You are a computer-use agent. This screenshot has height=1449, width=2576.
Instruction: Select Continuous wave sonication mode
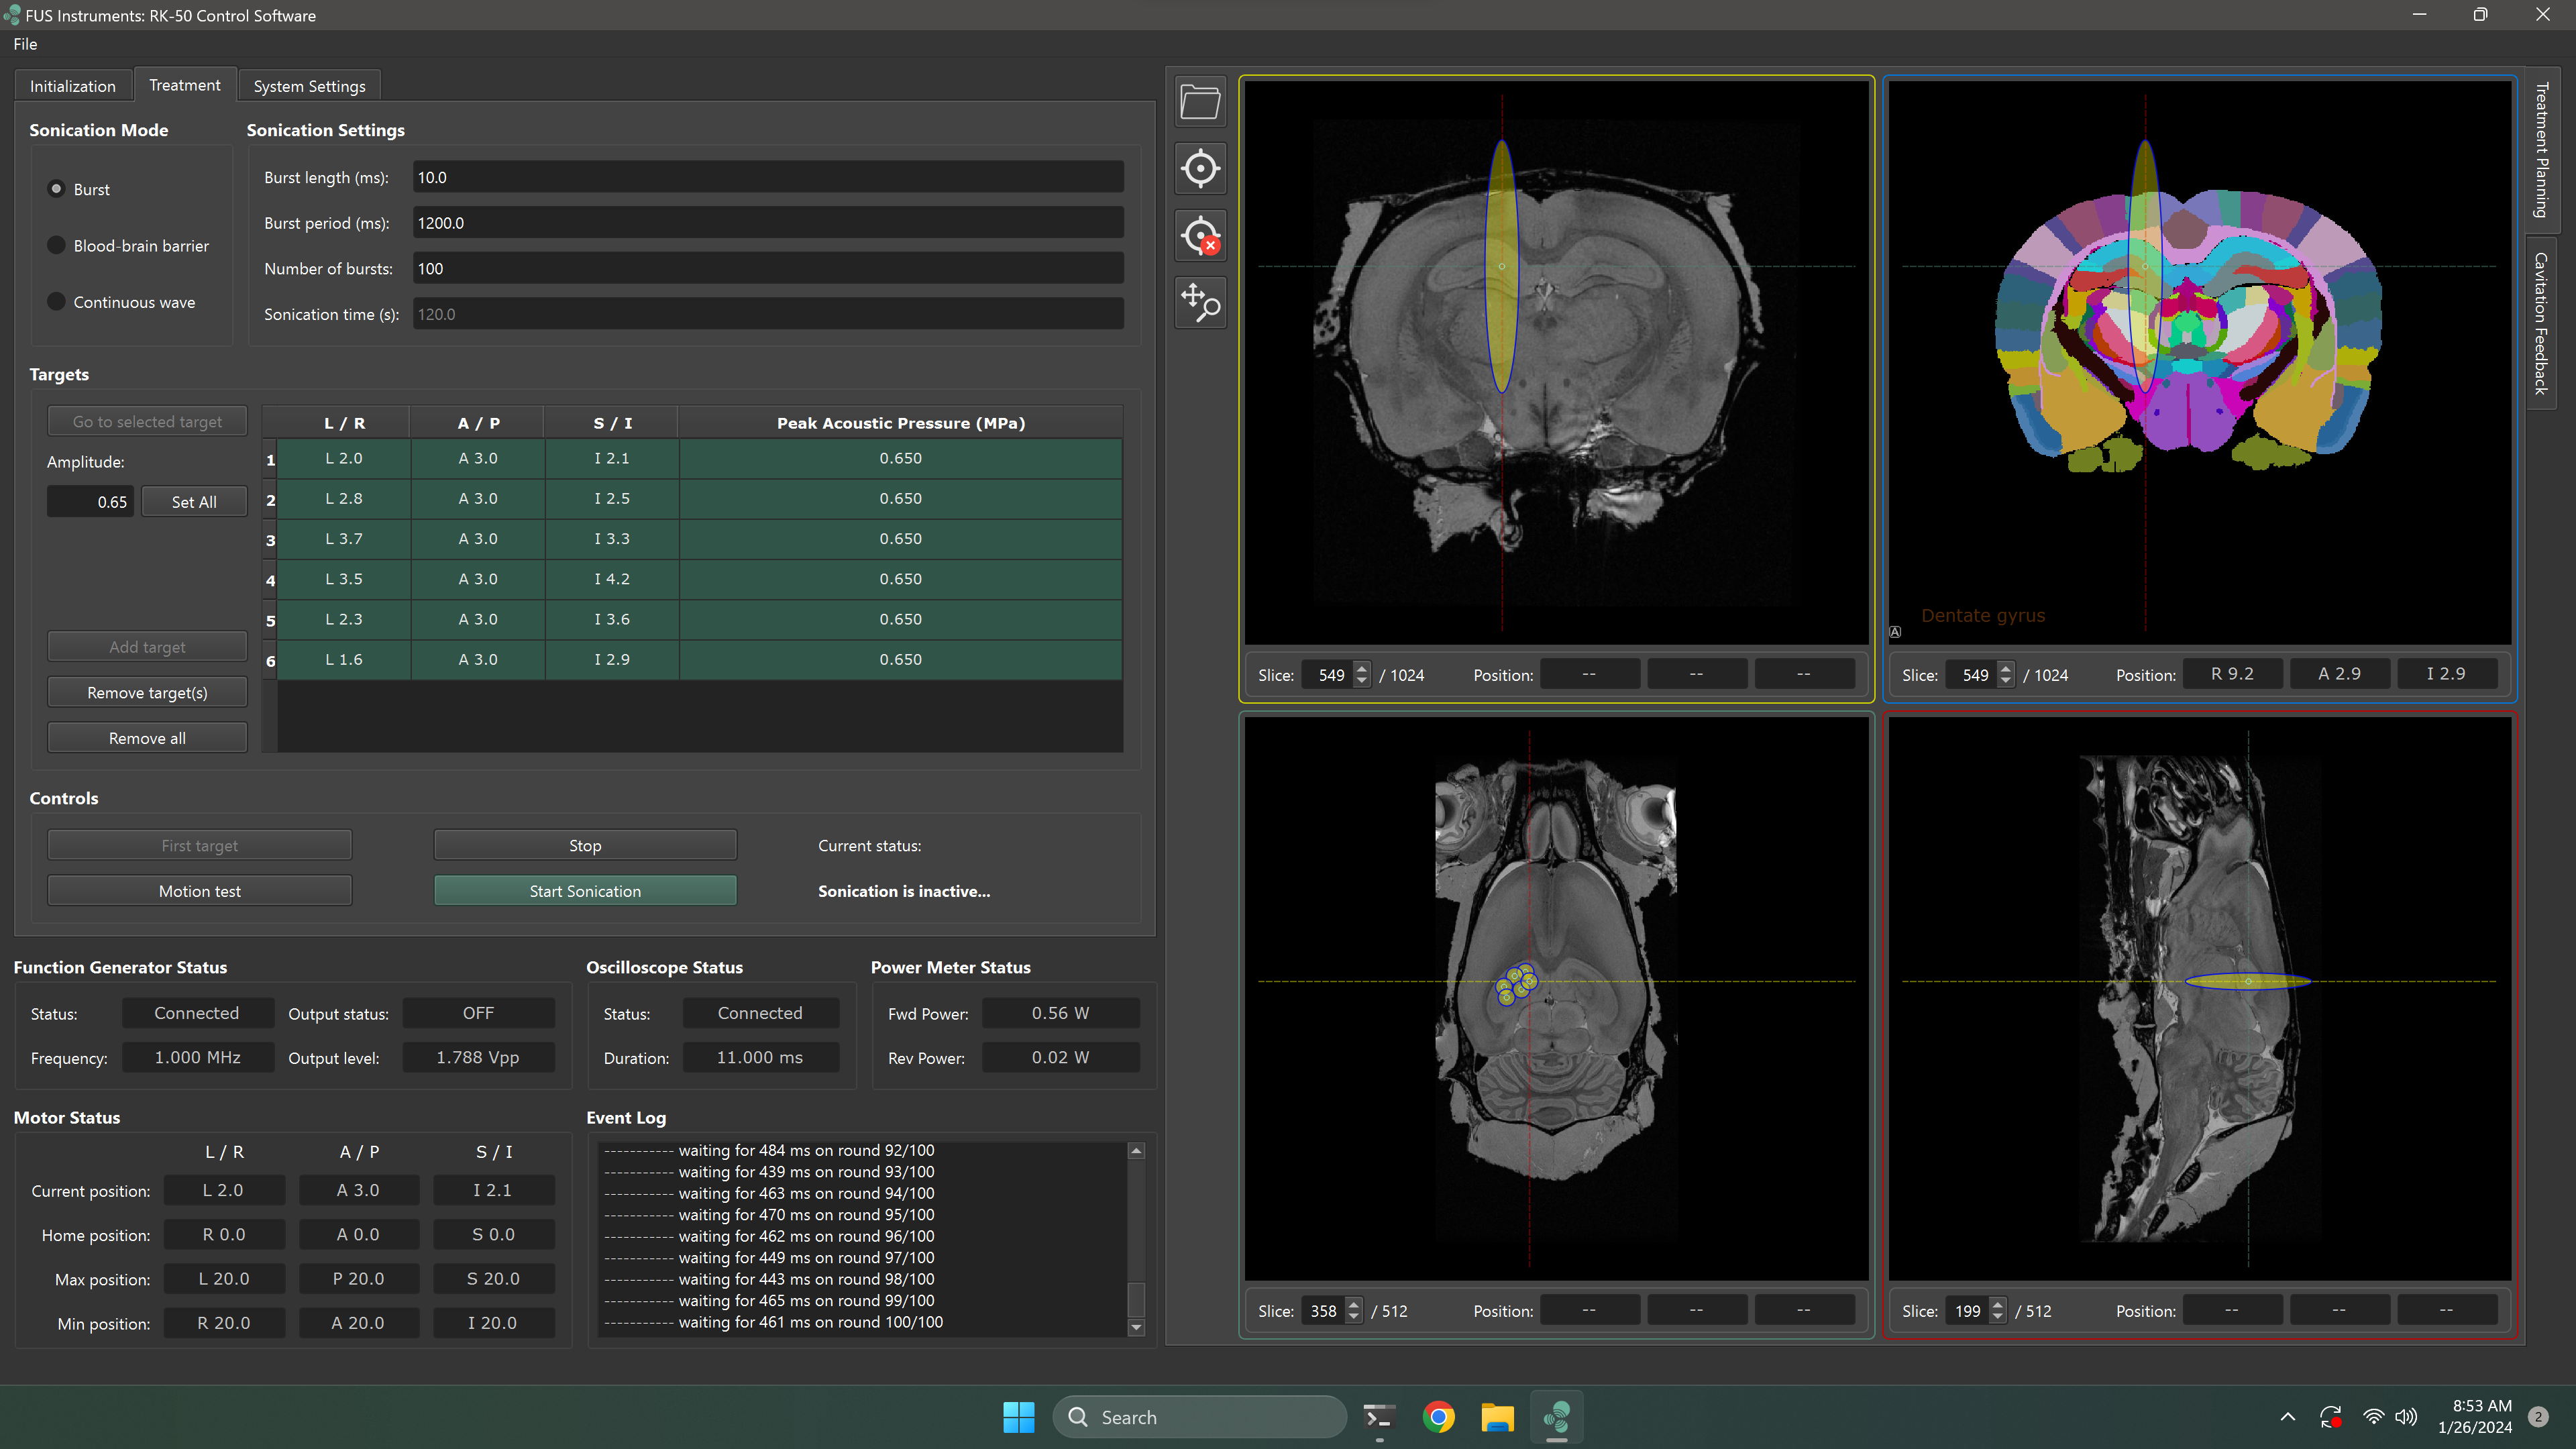tap(57, 302)
